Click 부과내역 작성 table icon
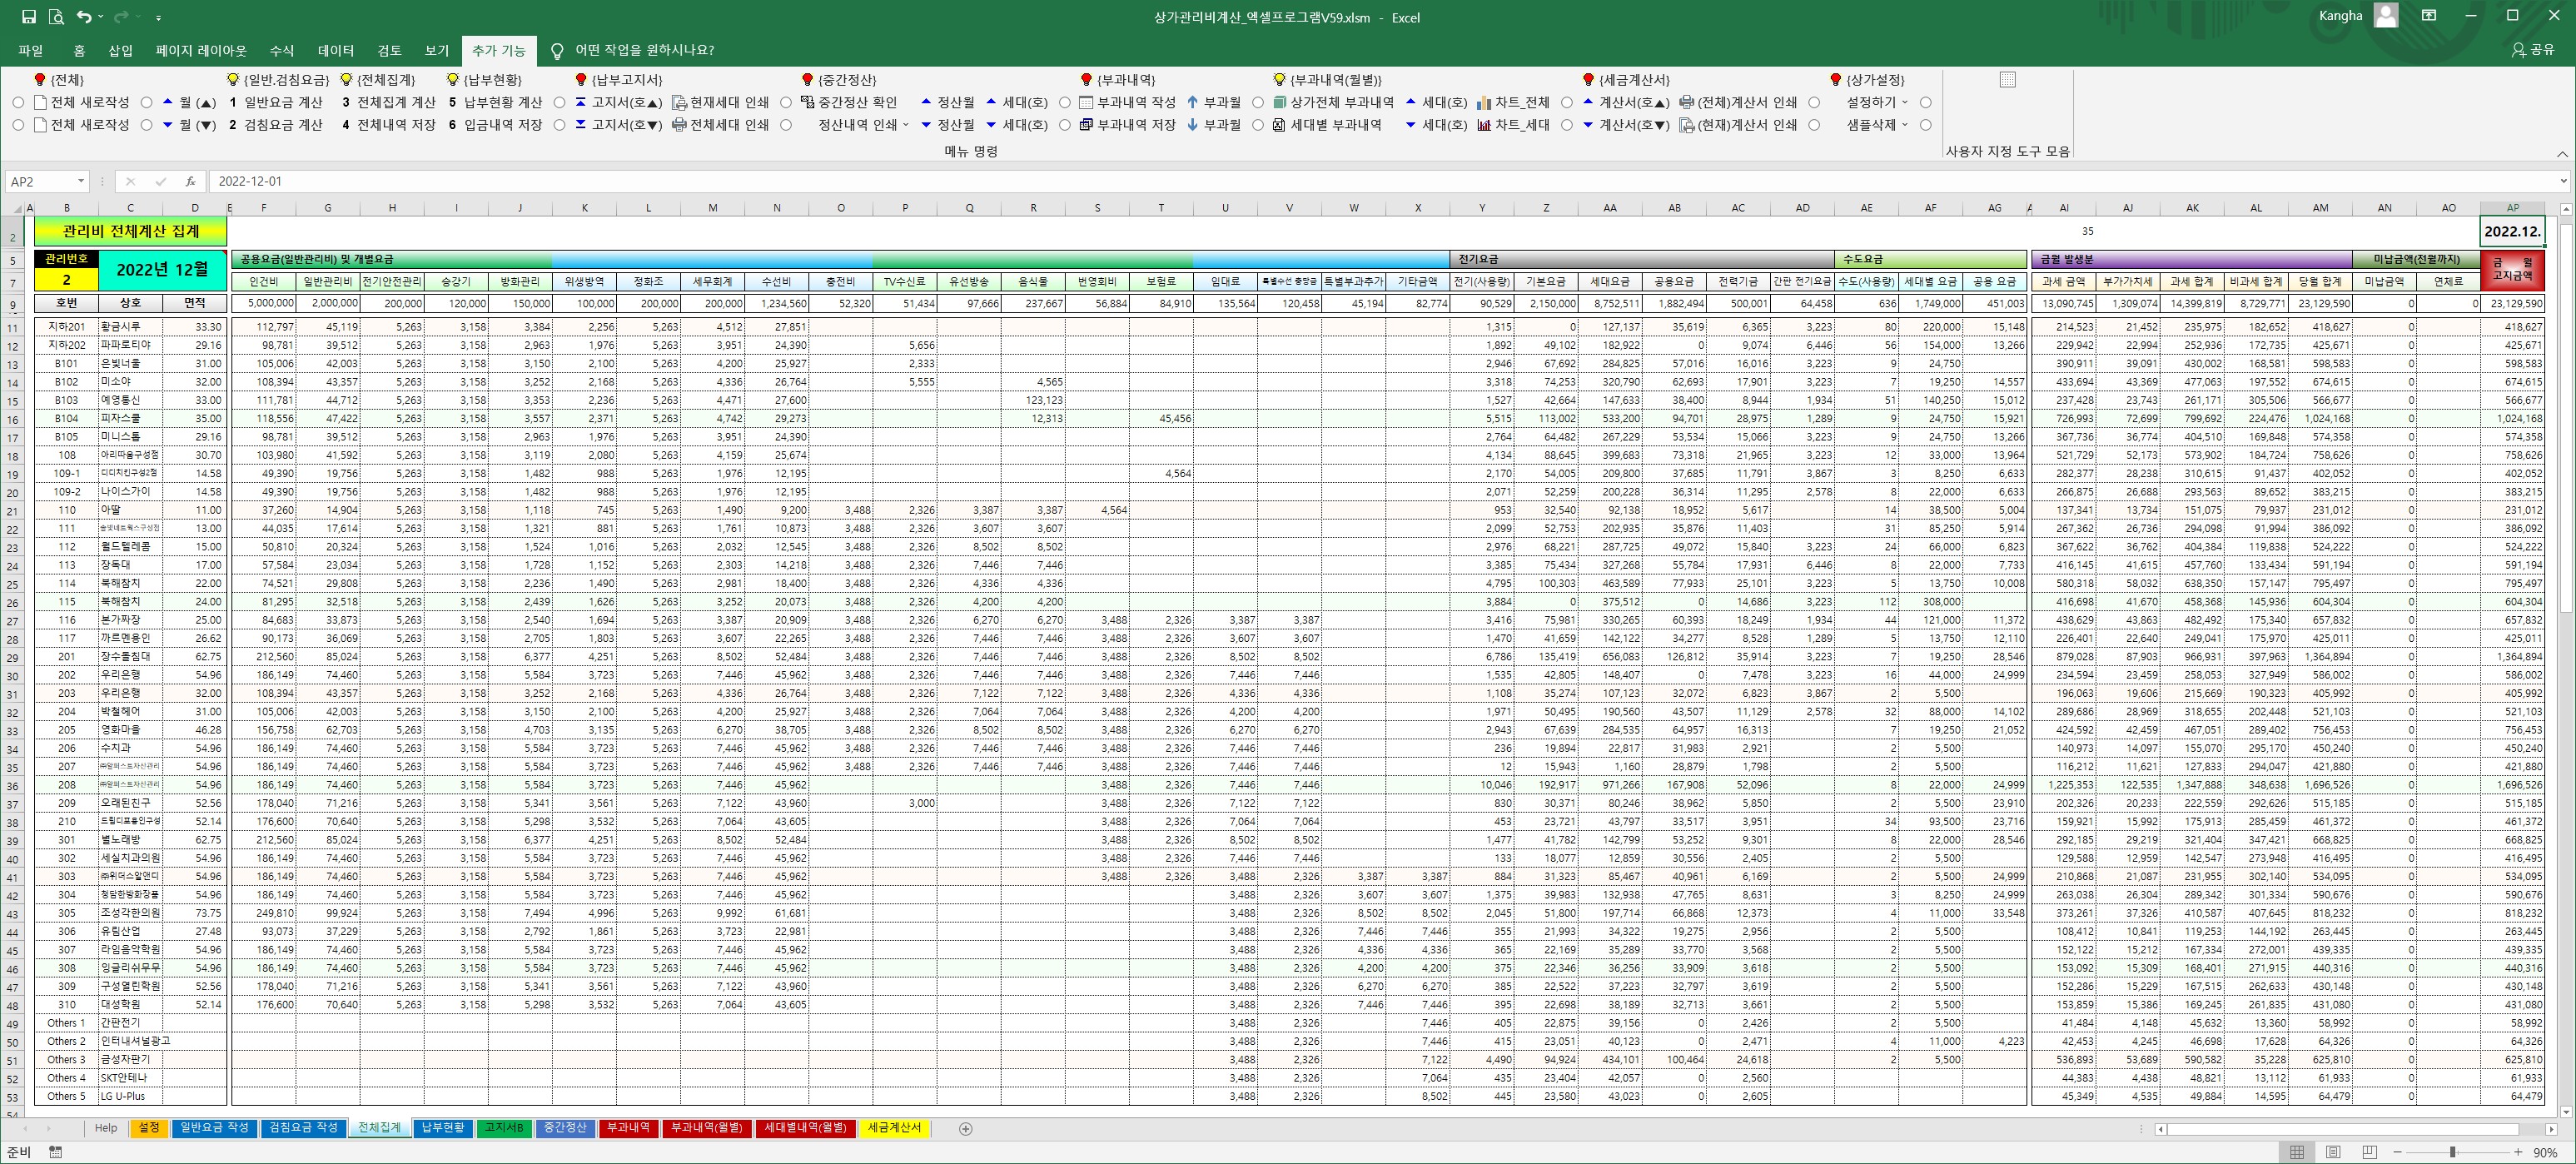This screenshot has height=1164, width=2576. 1086,102
